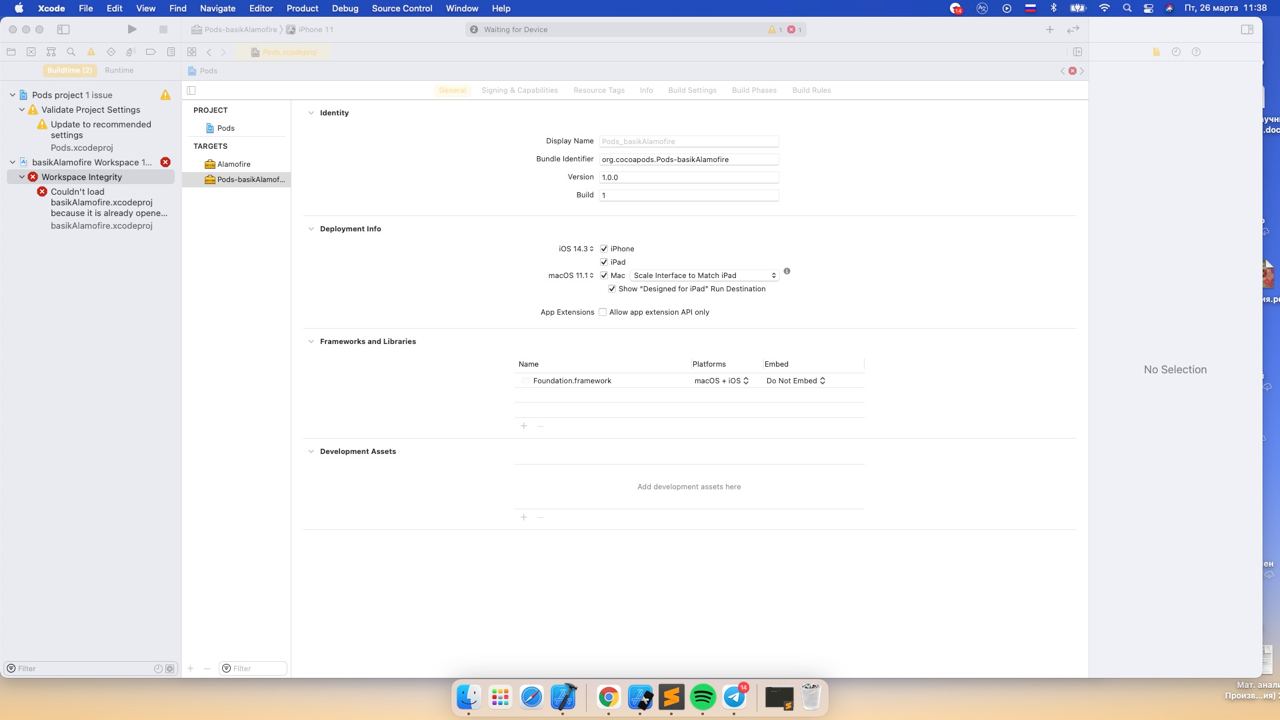Change Do Not Embed dropdown
Viewport: 1280px width, 720px height.
pyautogui.click(x=795, y=381)
